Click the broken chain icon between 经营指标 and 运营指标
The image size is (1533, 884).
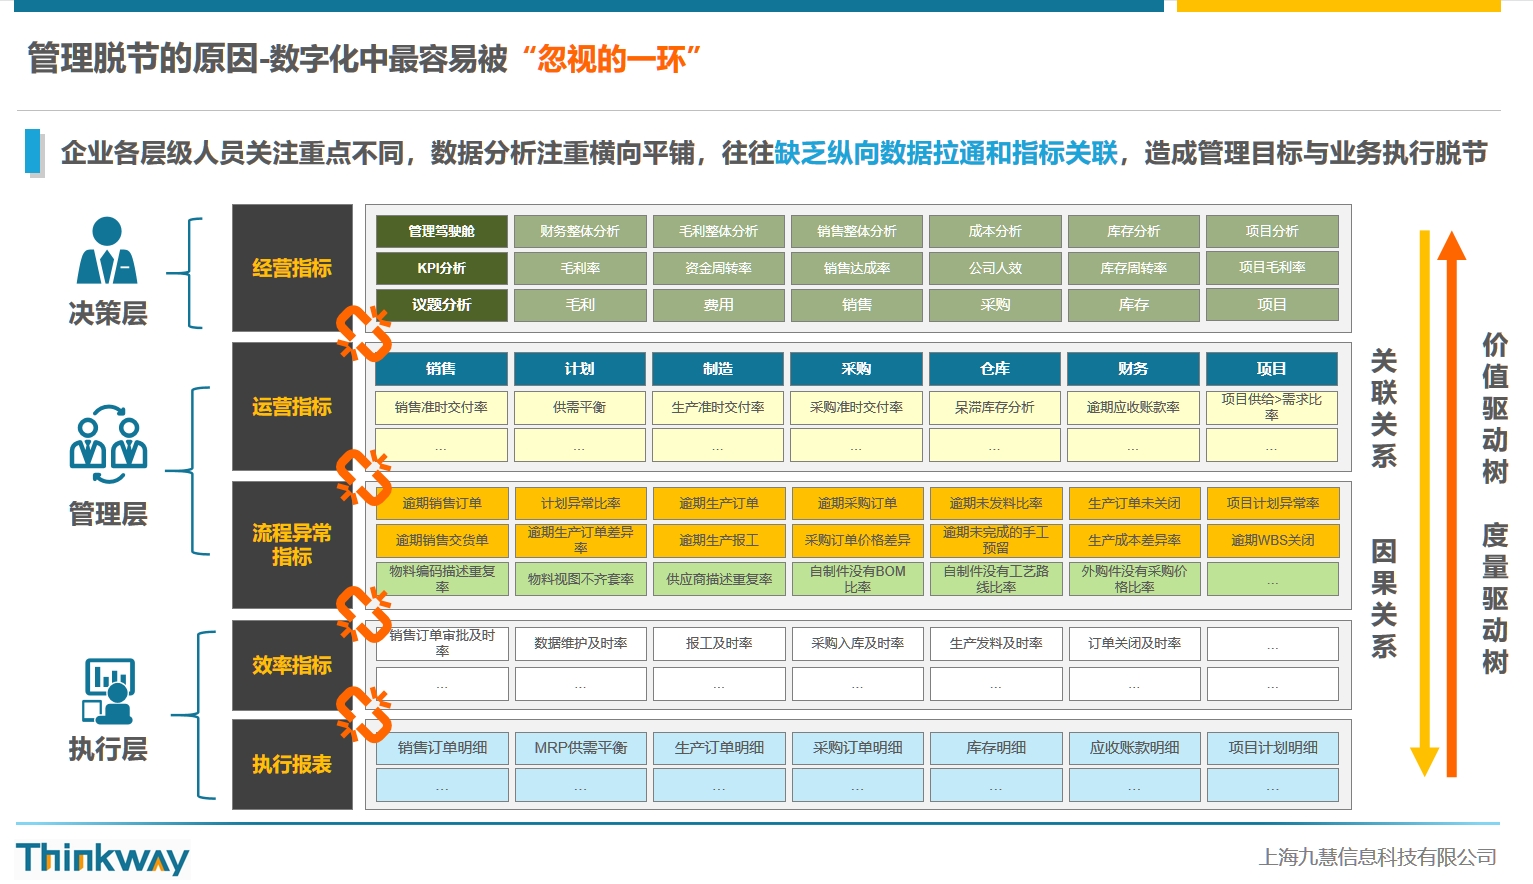click(363, 334)
